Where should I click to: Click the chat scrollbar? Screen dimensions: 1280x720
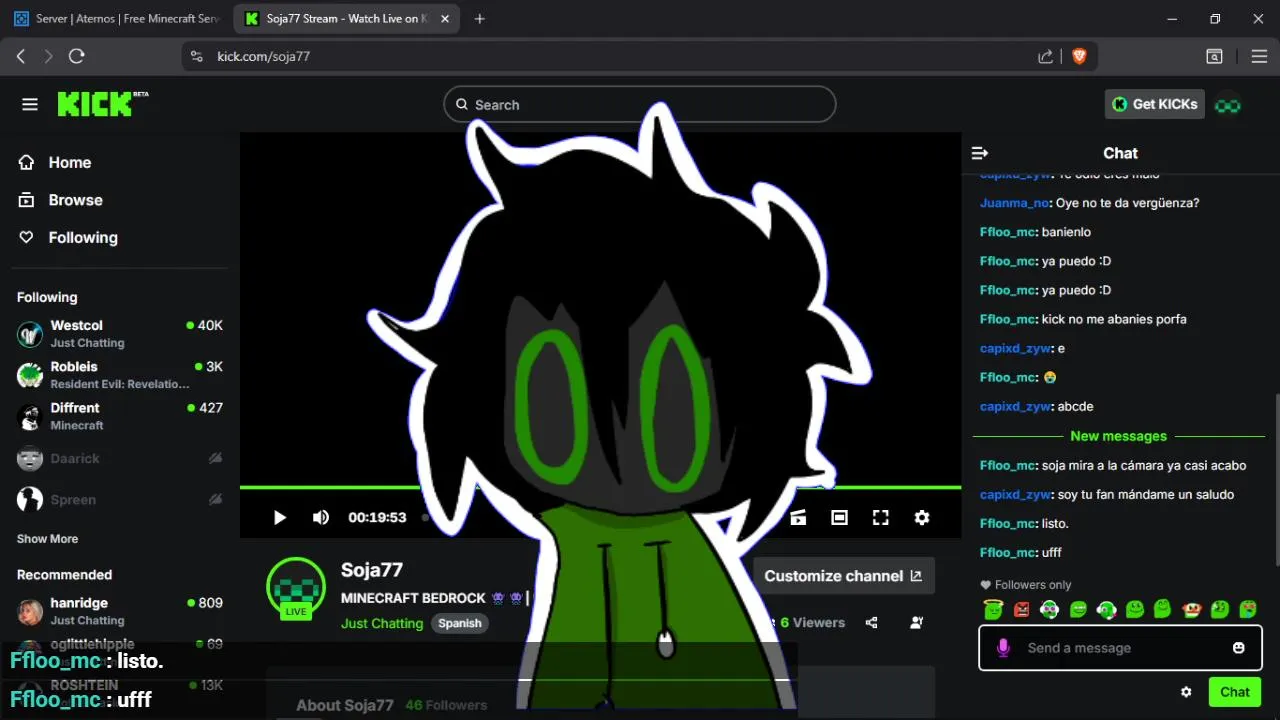[1276, 480]
